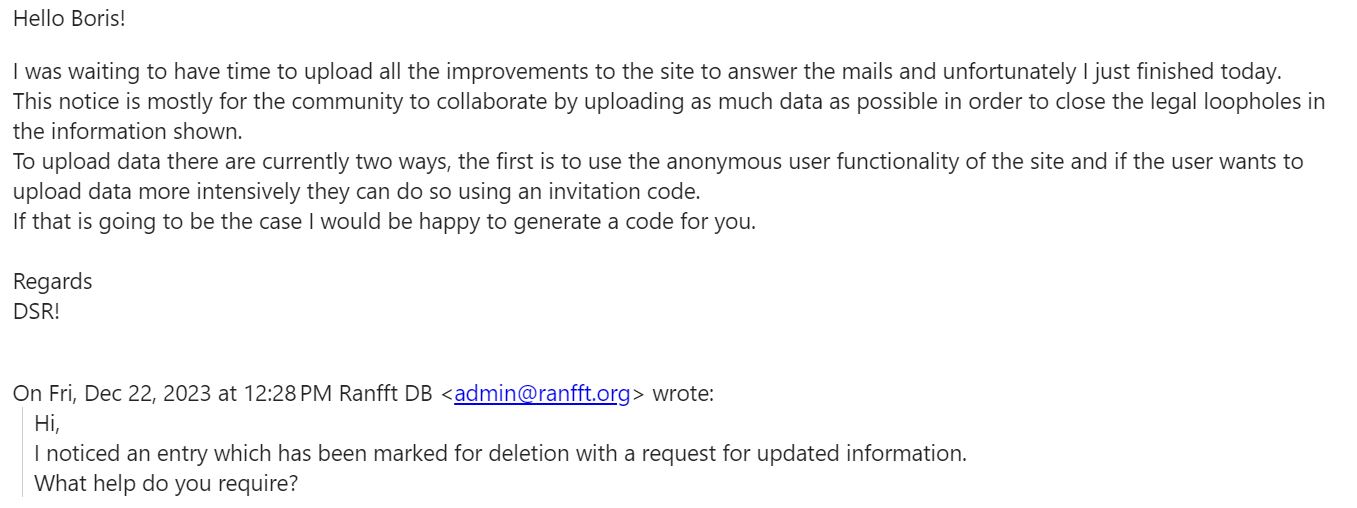Click the 'What help do you require?' line
Image resolution: width=1357 pixels, height=508 pixels.
[167, 483]
